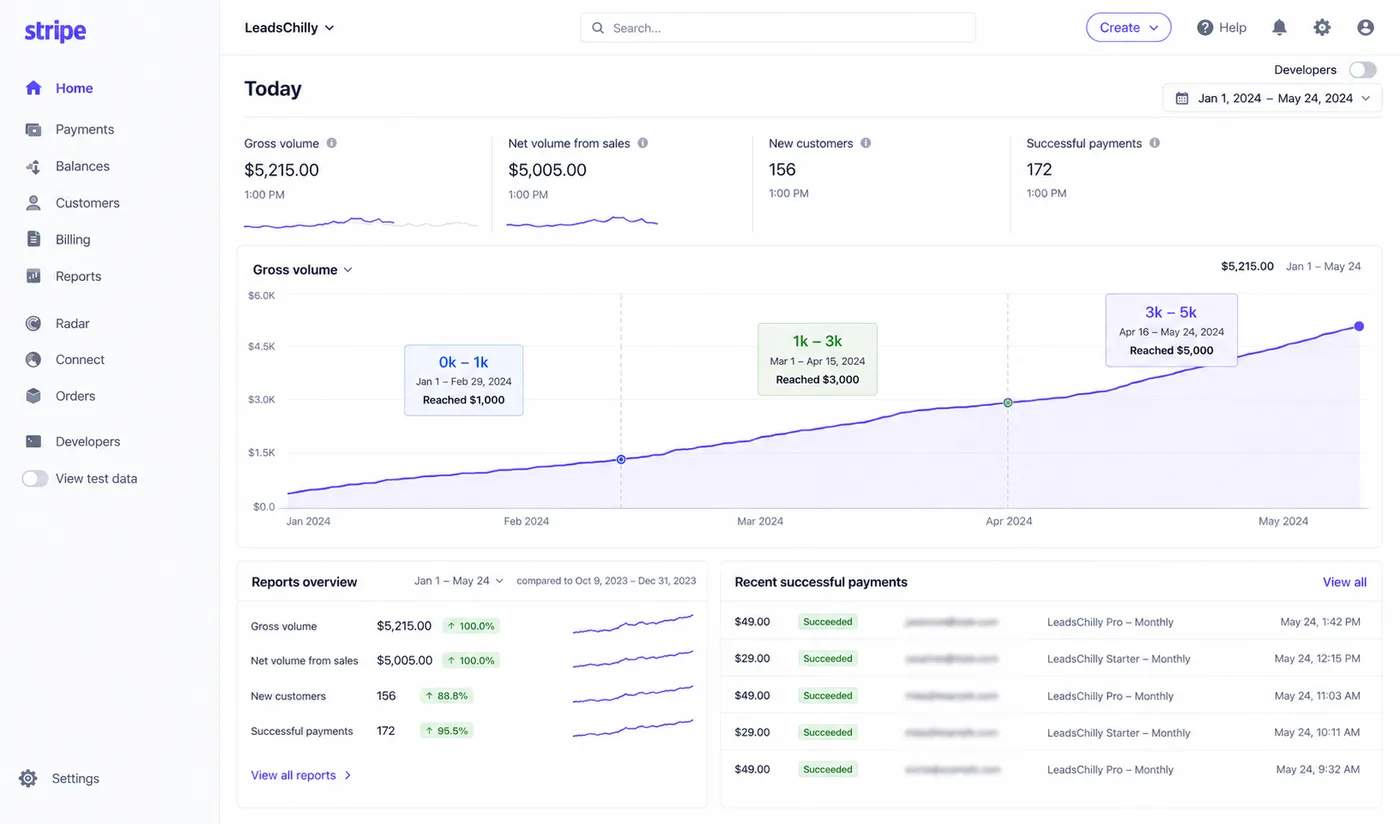The height and width of the screenshot is (824, 1400).
Task: Click the 0k – 1k milestone tooltip
Action: (464, 380)
